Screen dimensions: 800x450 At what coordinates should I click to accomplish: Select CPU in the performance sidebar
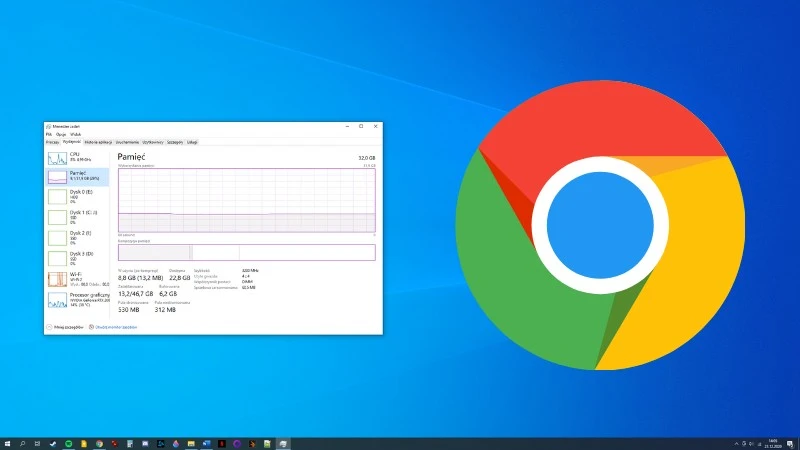[x=78, y=158]
